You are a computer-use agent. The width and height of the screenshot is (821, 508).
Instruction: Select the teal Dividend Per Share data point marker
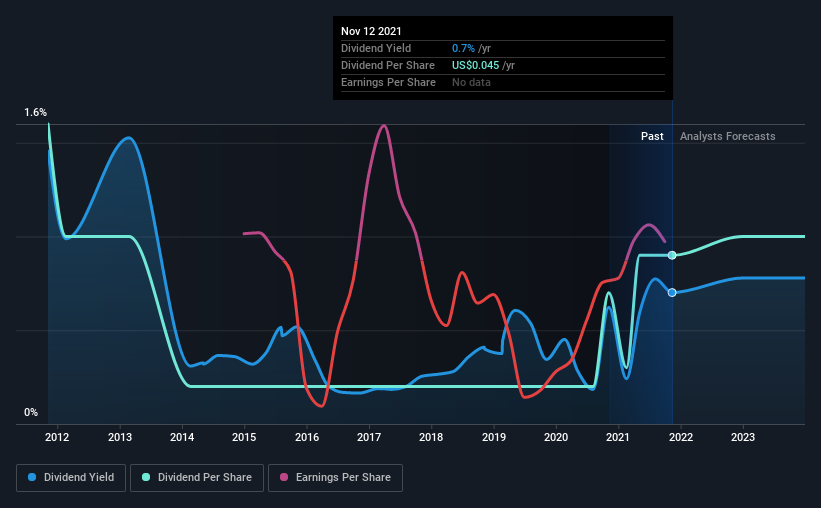[x=672, y=255]
